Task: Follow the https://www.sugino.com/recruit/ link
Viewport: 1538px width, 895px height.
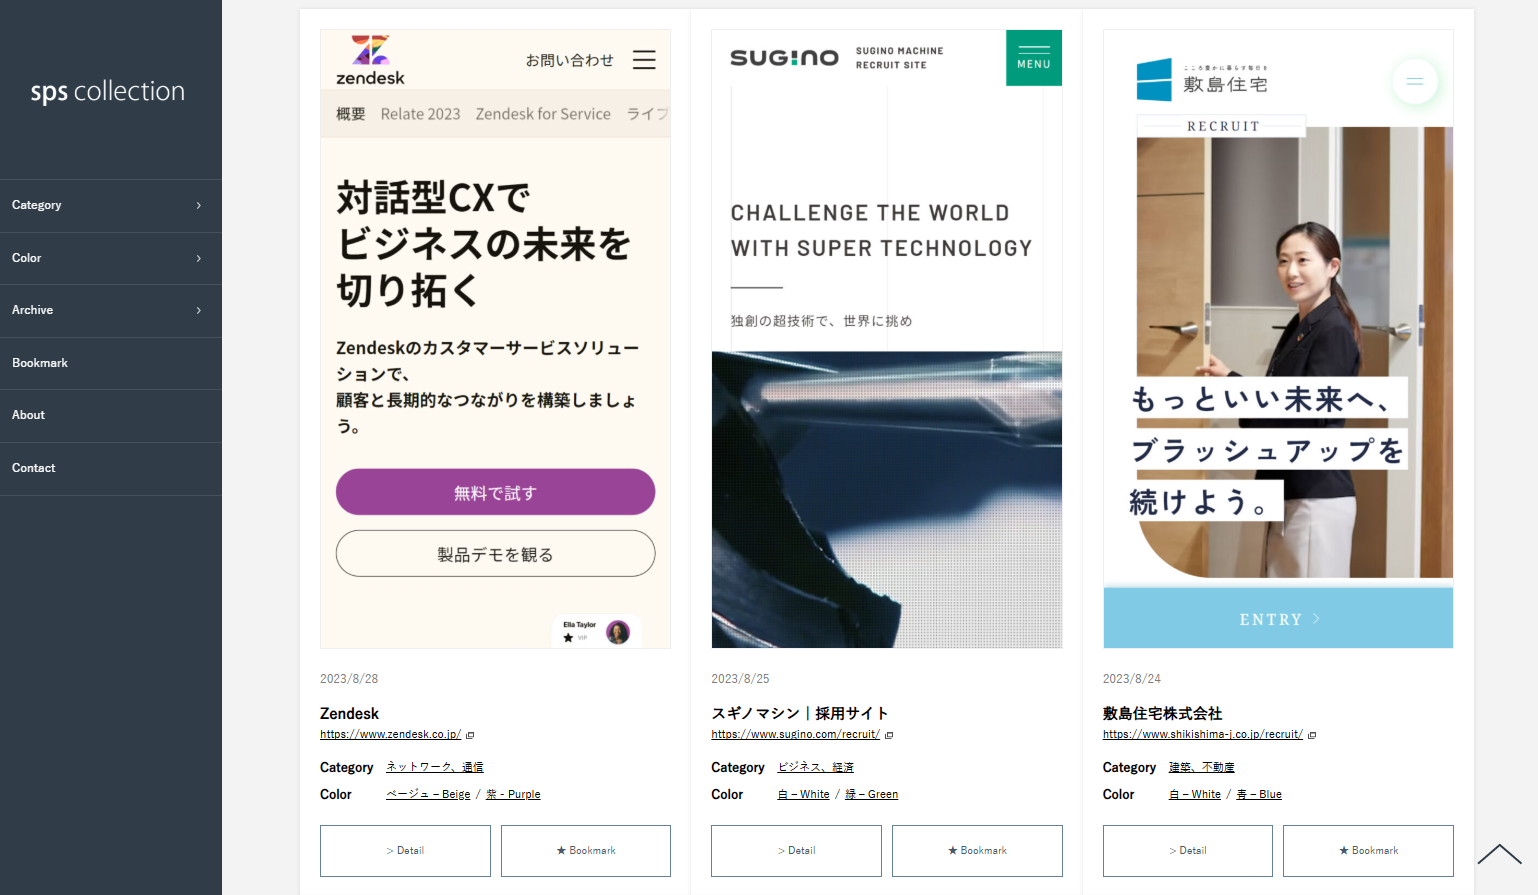Action: (796, 734)
